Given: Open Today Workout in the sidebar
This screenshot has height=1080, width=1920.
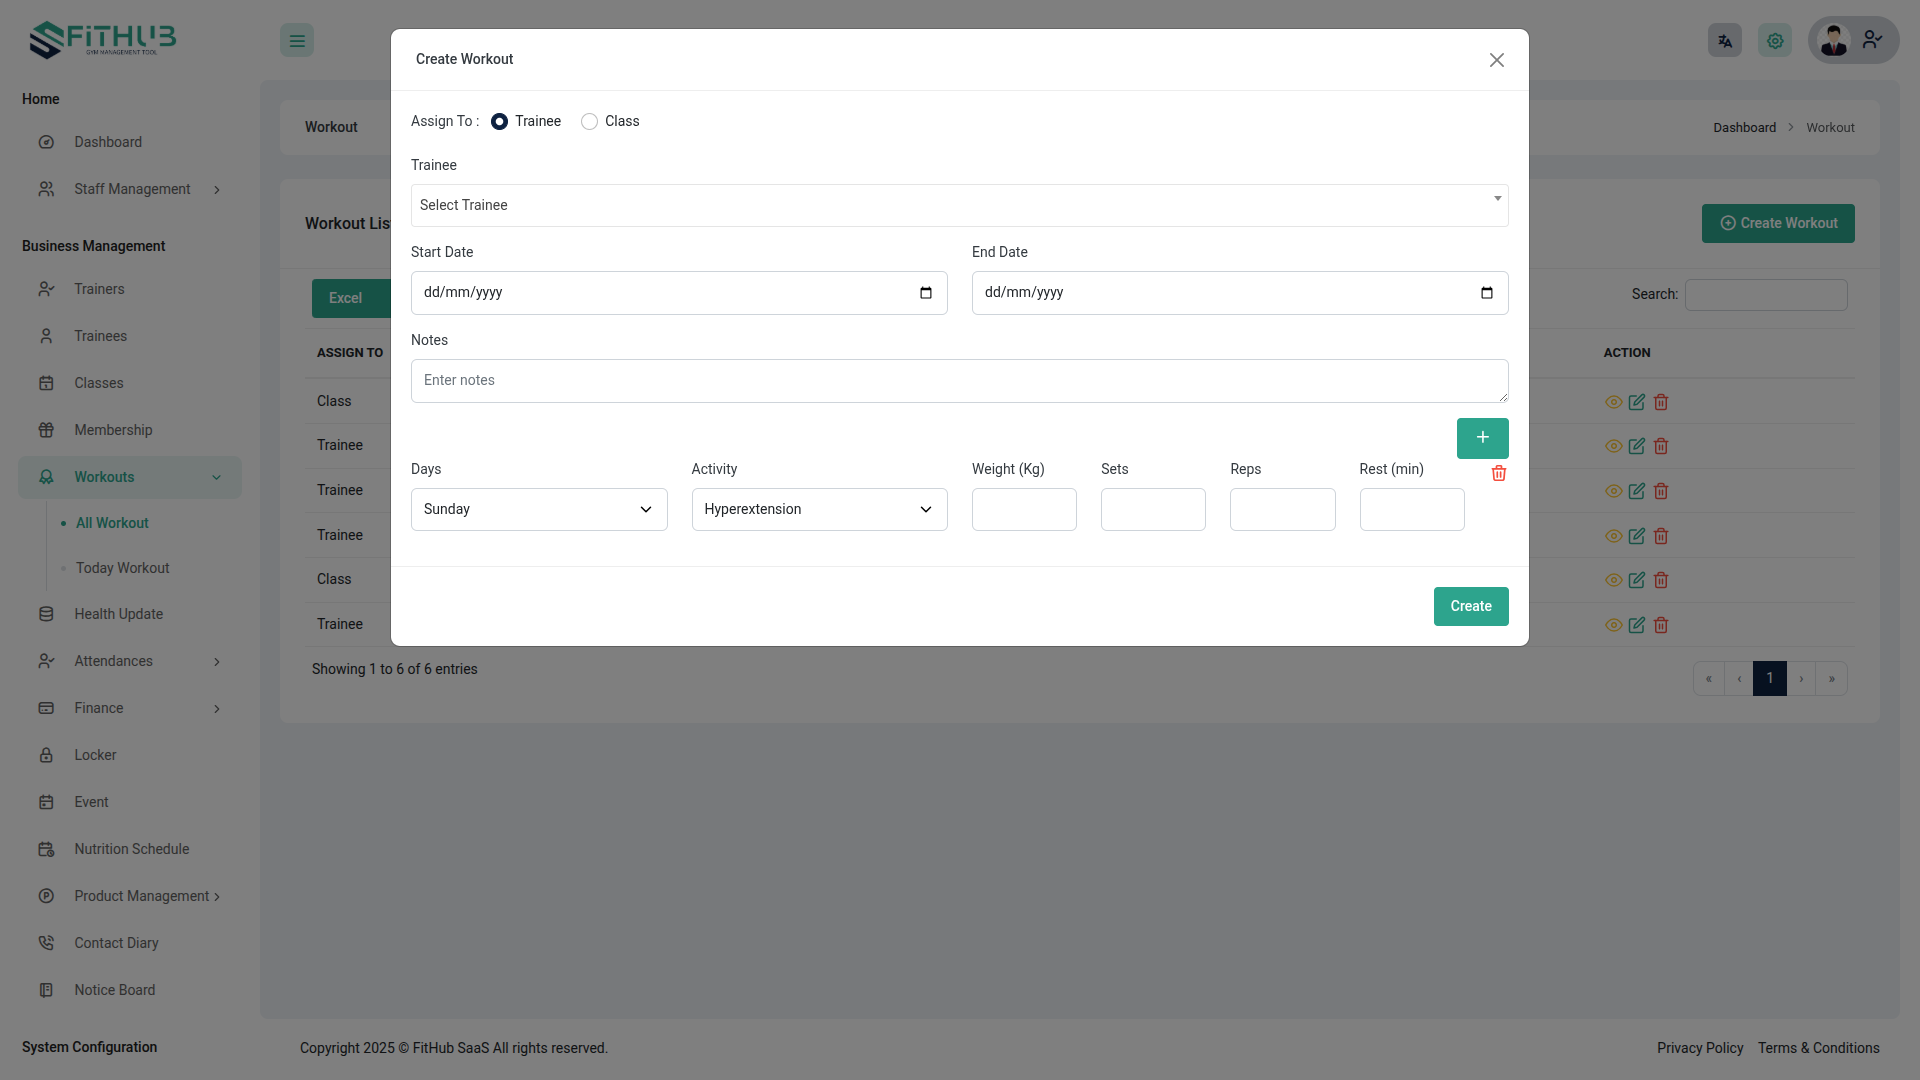Looking at the screenshot, I should click(122, 568).
